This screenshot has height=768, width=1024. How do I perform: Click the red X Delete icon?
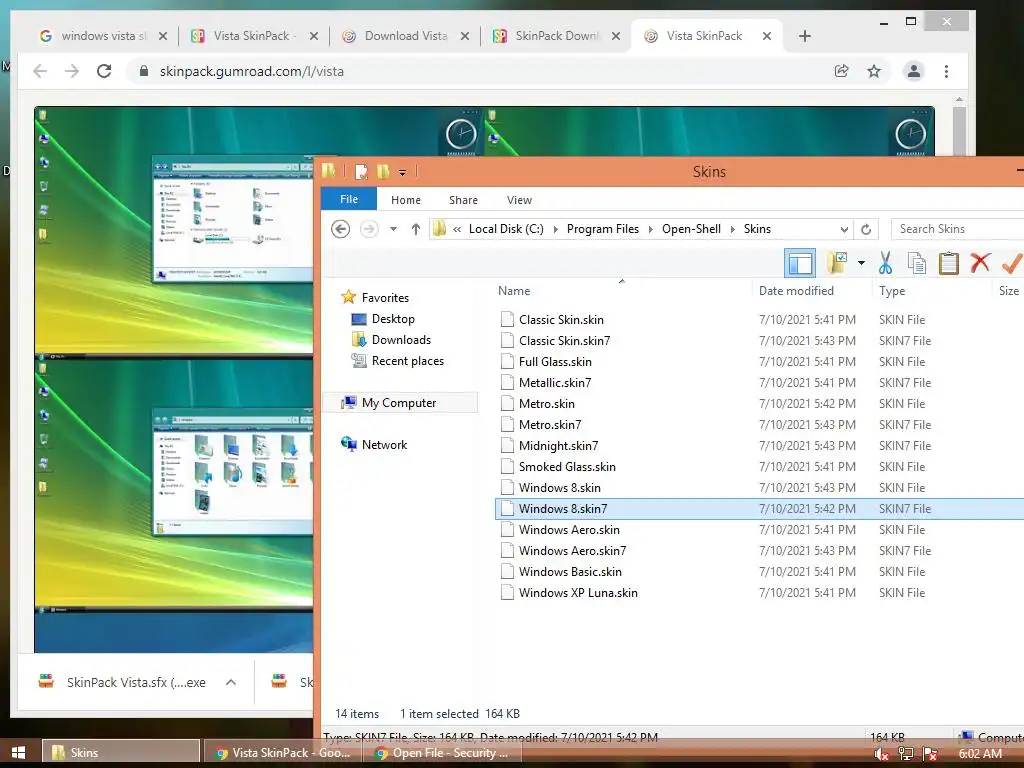pos(980,263)
